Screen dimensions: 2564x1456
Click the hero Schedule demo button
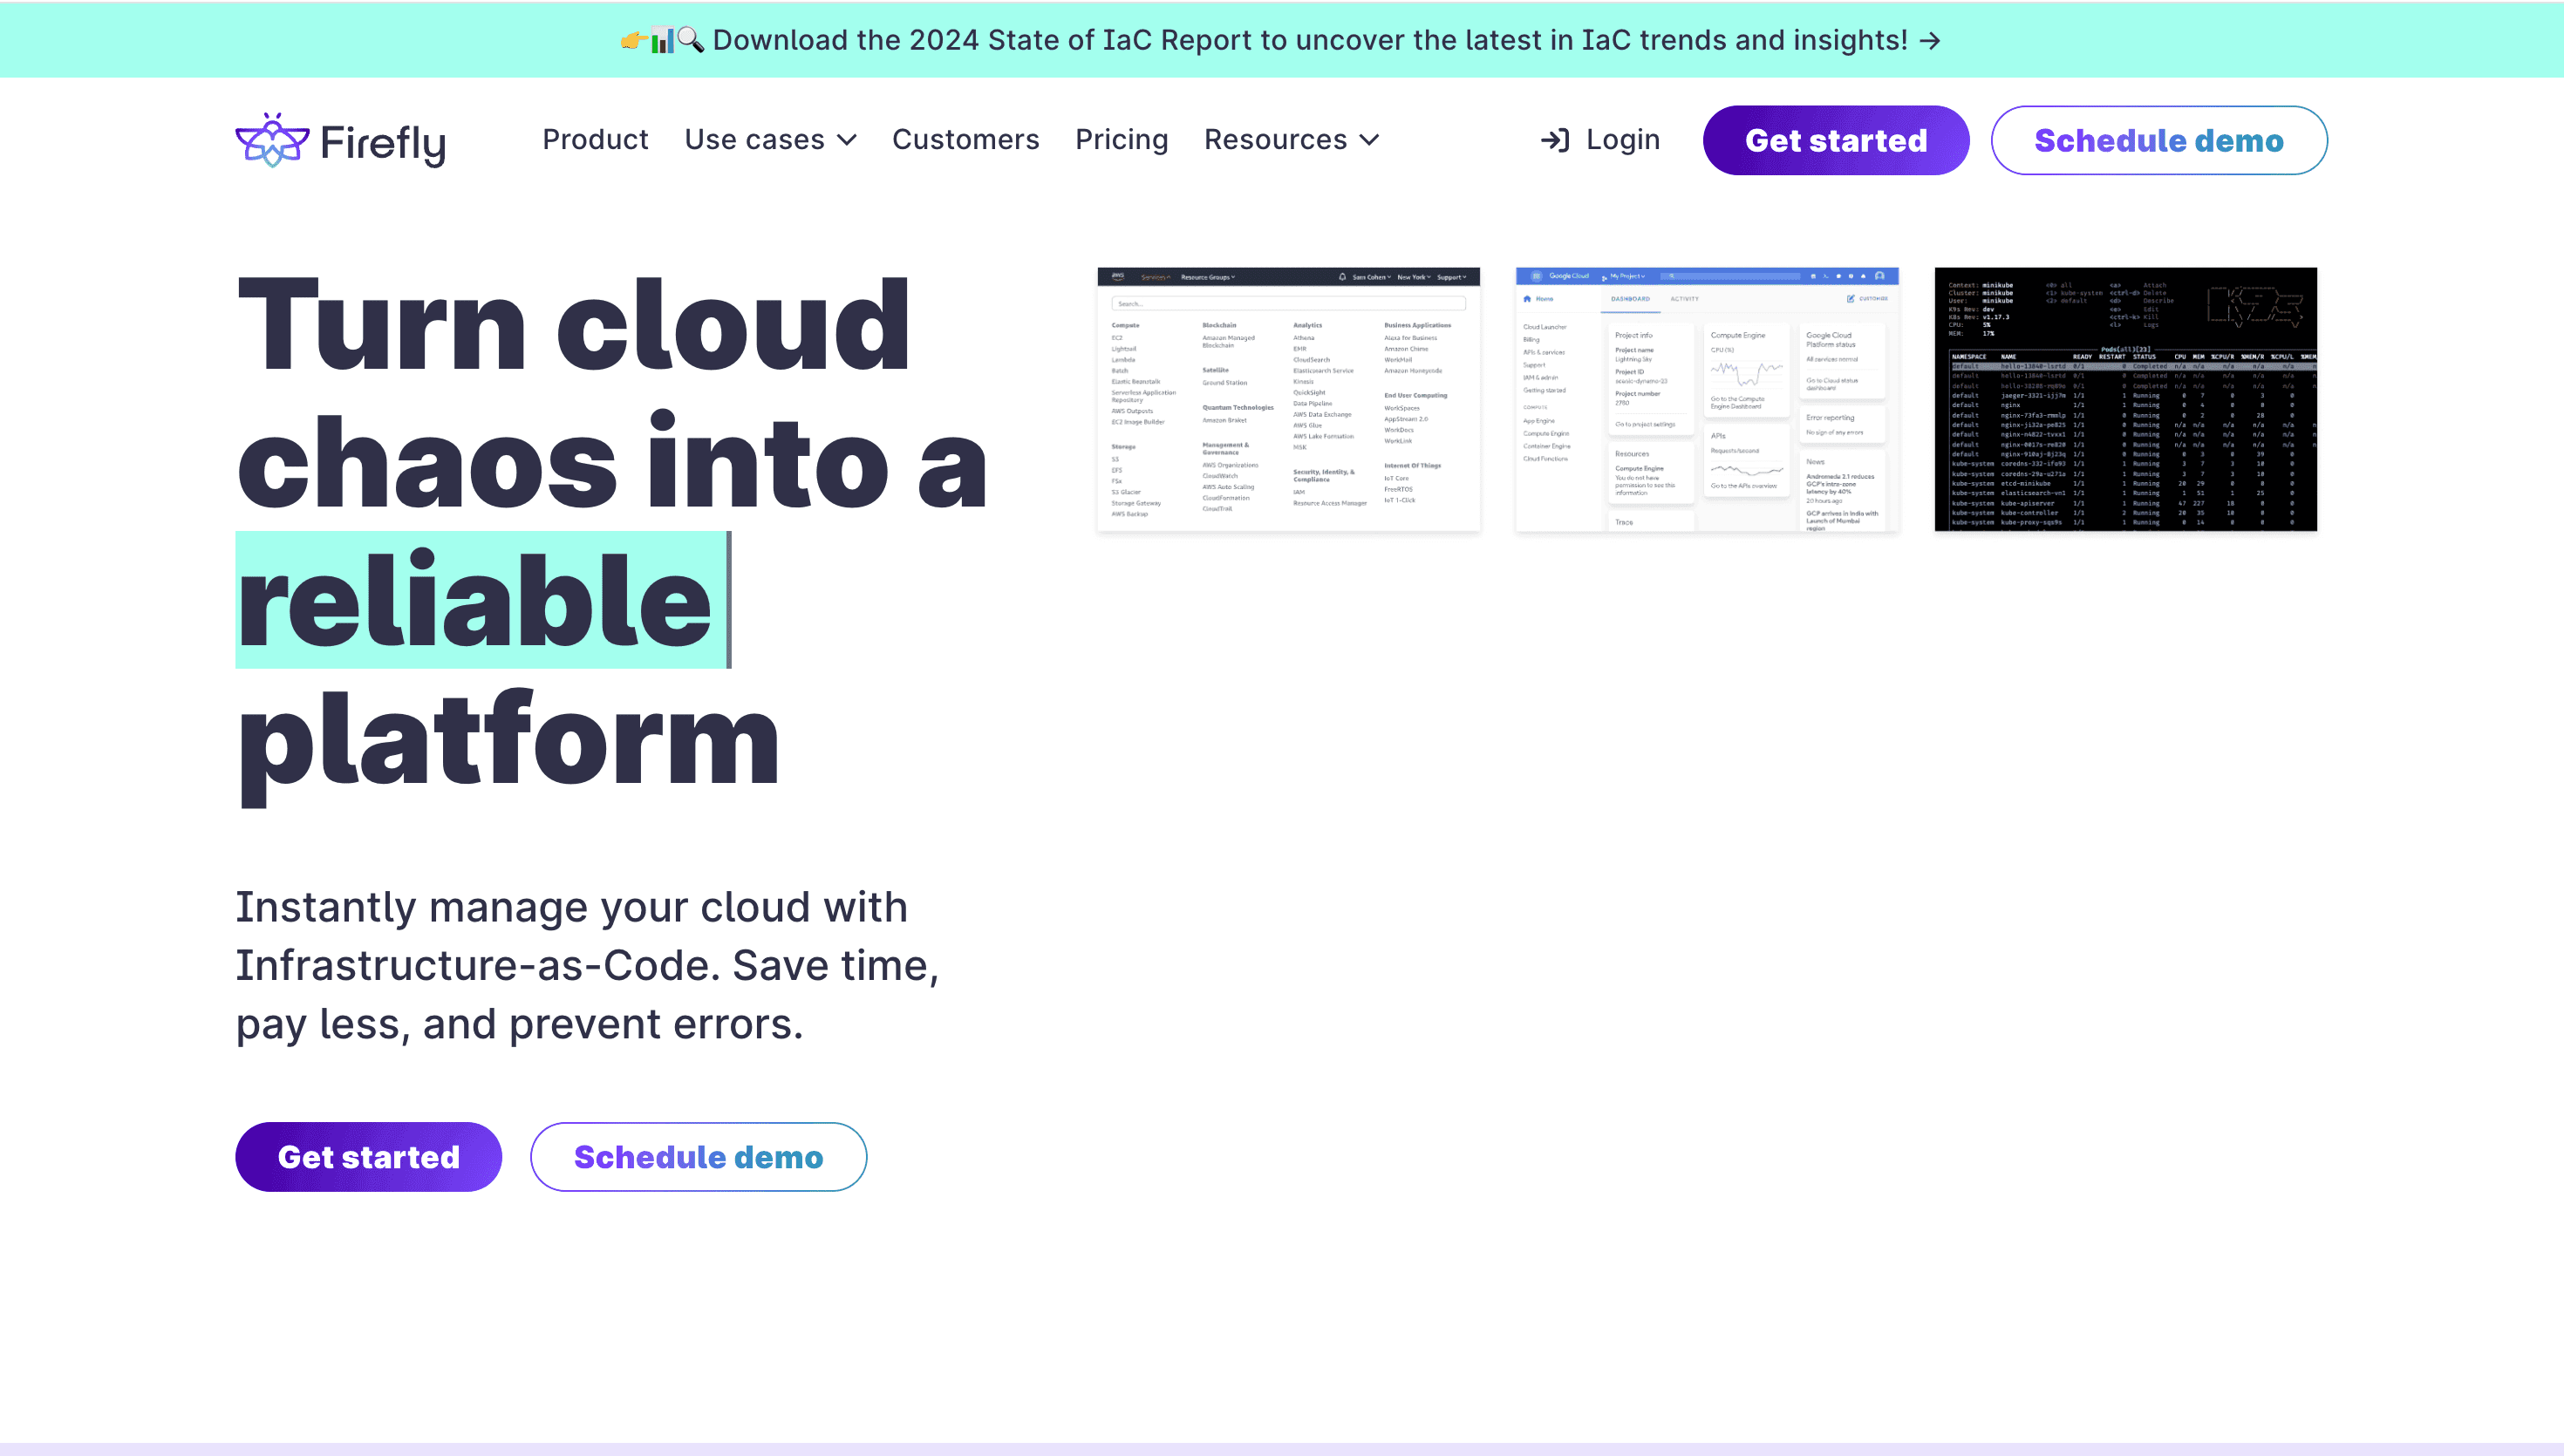(698, 1157)
